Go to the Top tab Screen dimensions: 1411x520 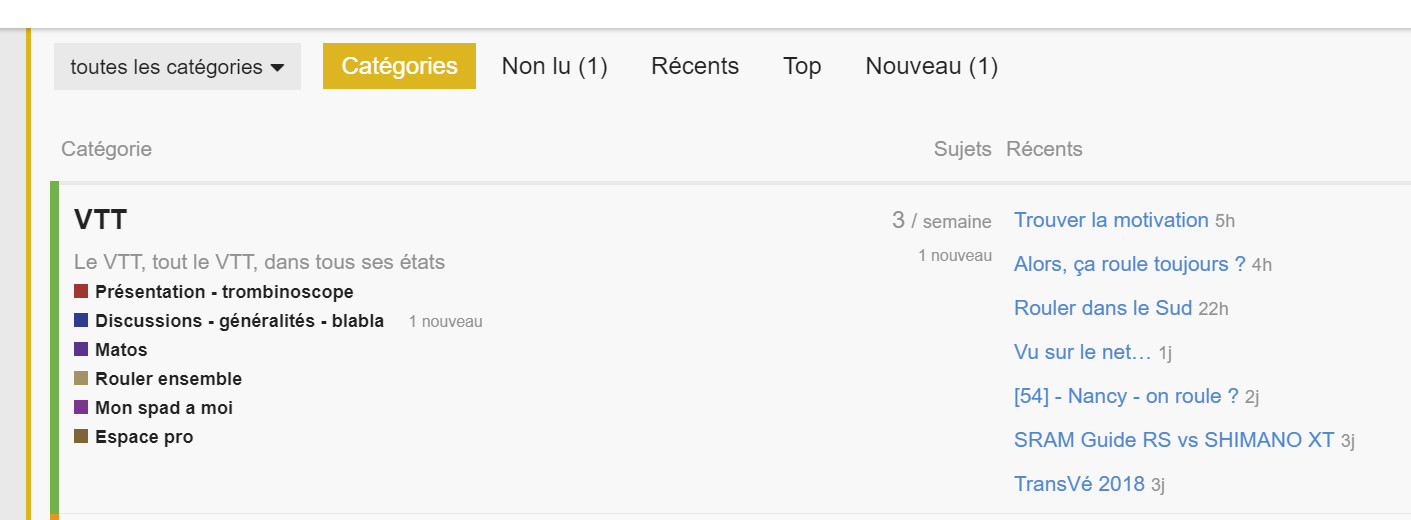[x=802, y=66]
